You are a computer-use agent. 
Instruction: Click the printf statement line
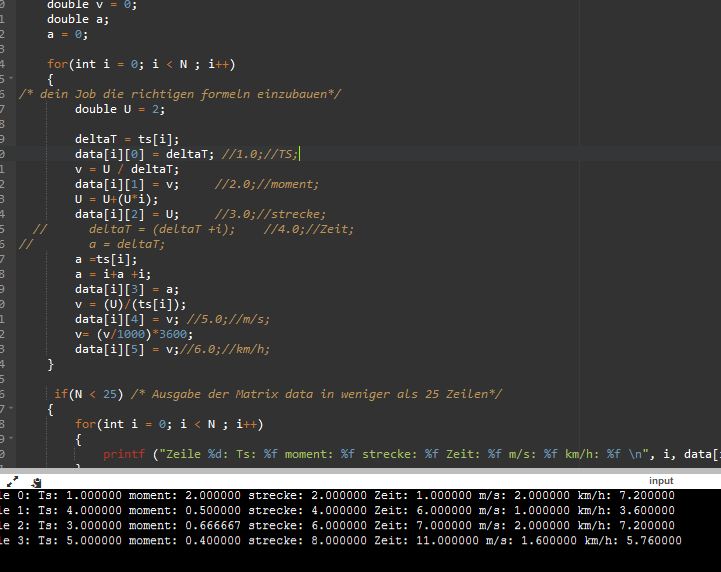[x=412, y=454]
